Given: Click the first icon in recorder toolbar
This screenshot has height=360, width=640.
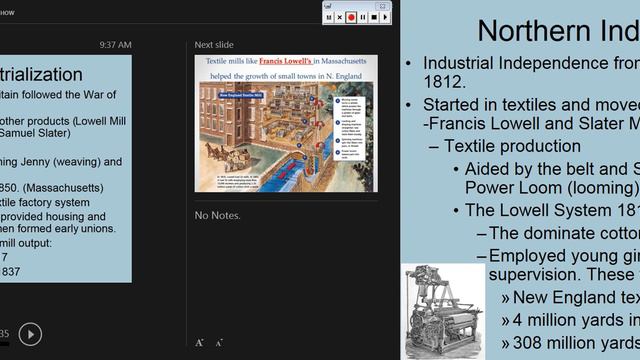Looking at the screenshot, I should pyautogui.click(x=329, y=18).
